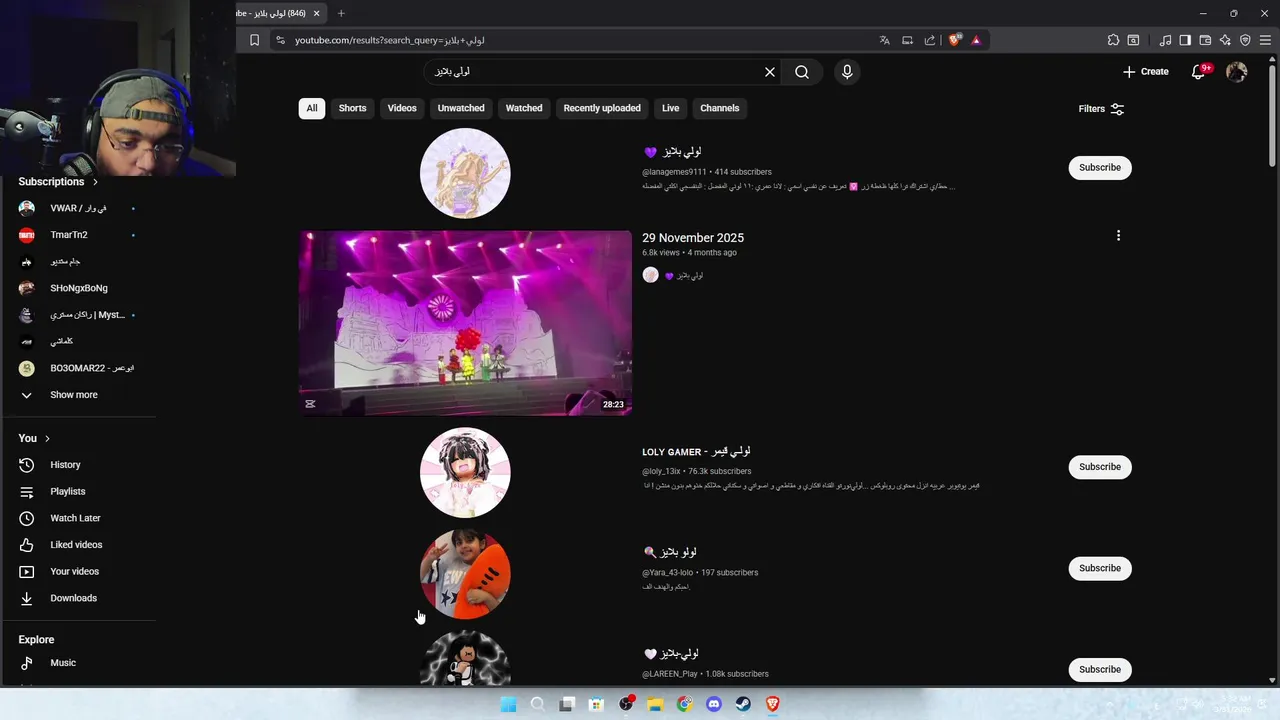Open the Liked videos thumbs-up icon
This screenshot has height=720, width=1280.
pyautogui.click(x=27, y=545)
